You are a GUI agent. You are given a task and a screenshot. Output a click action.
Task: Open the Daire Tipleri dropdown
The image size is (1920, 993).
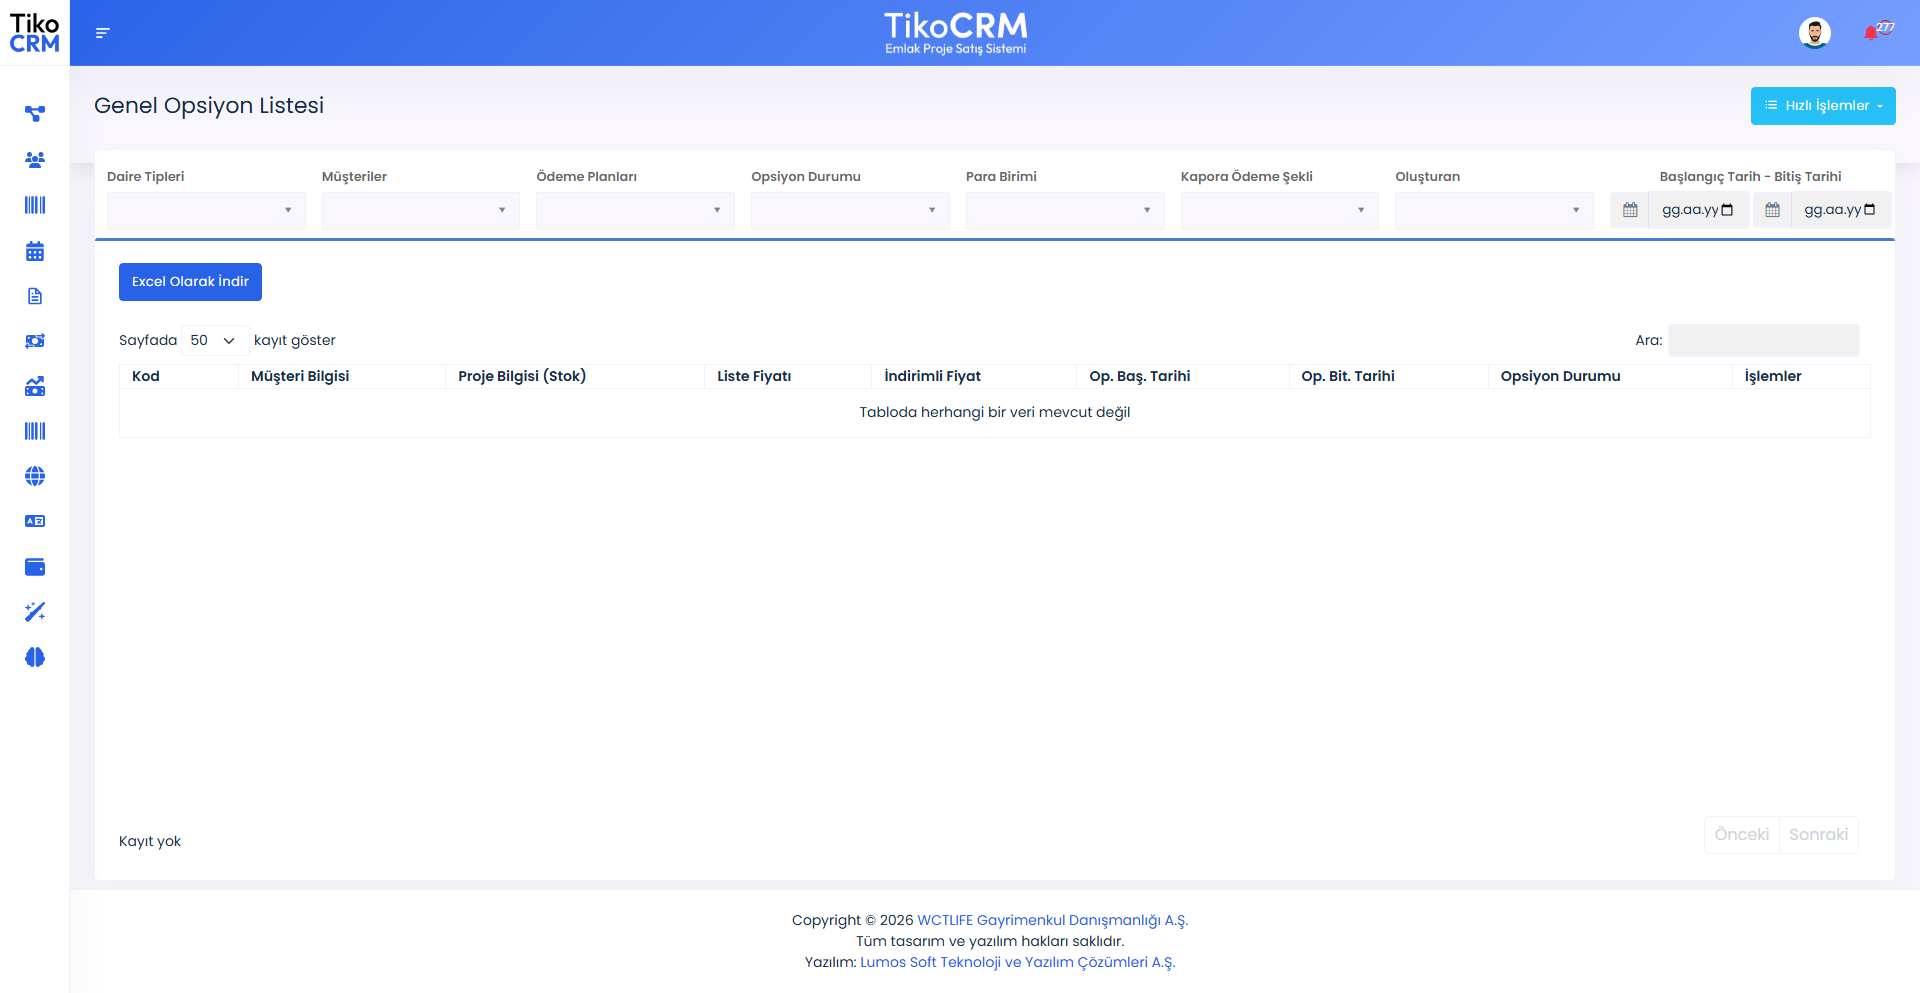pyautogui.click(x=206, y=210)
